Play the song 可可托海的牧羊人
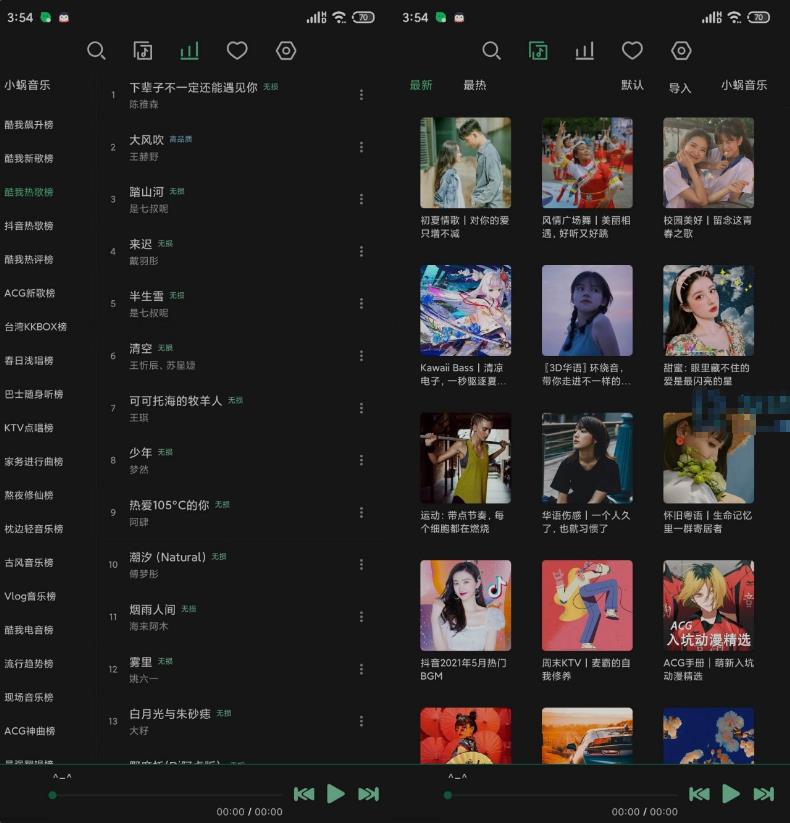 pyautogui.click(x=176, y=401)
